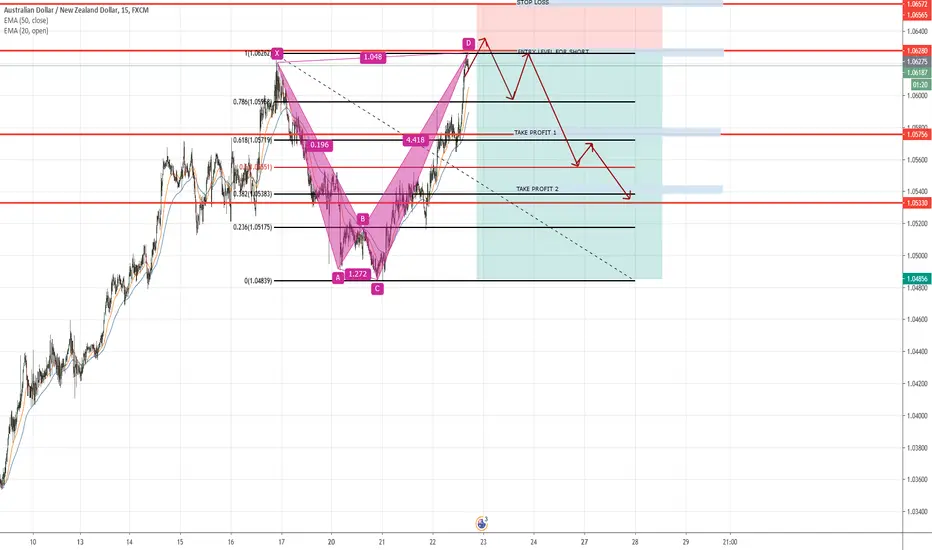Click date 17 on the time axis

click(281, 542)
